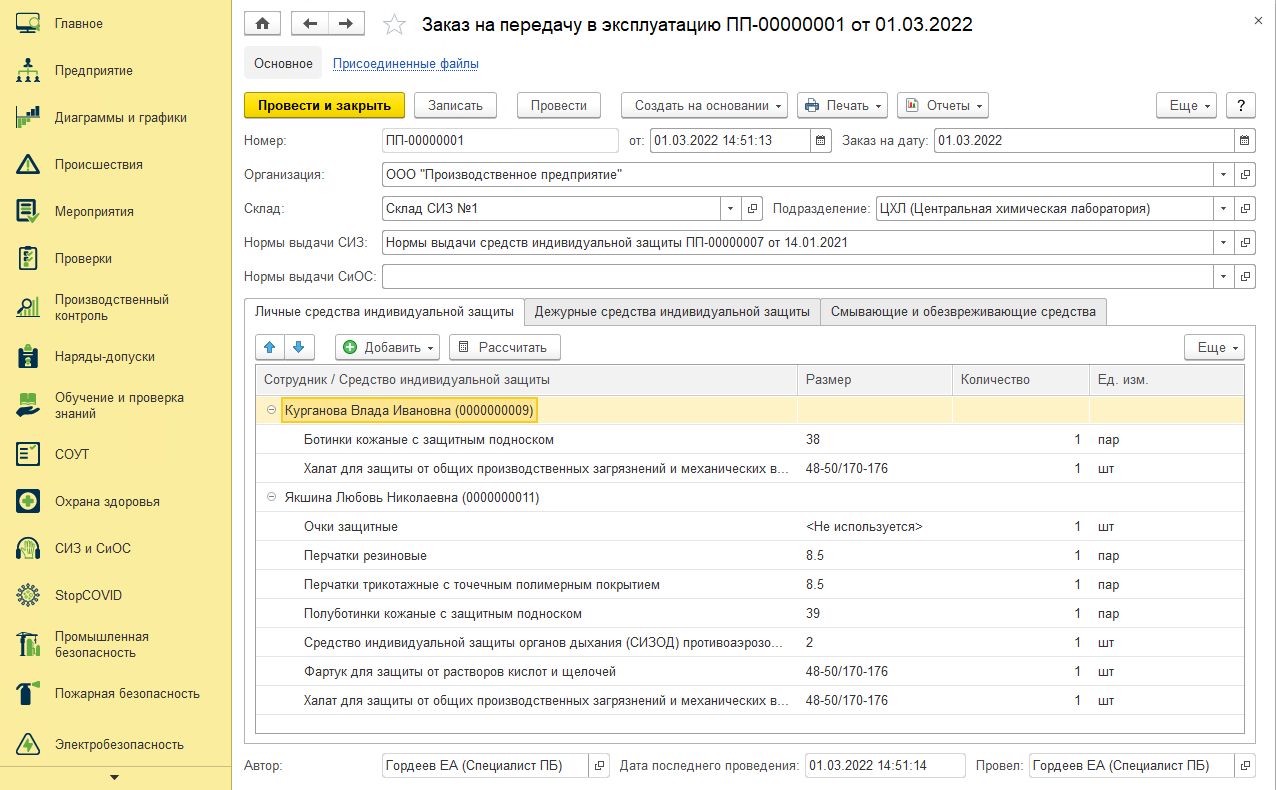Select Фартук для защиты от растворов row
This screenshot has width=1276, height=790.
[x=750, y=671]
